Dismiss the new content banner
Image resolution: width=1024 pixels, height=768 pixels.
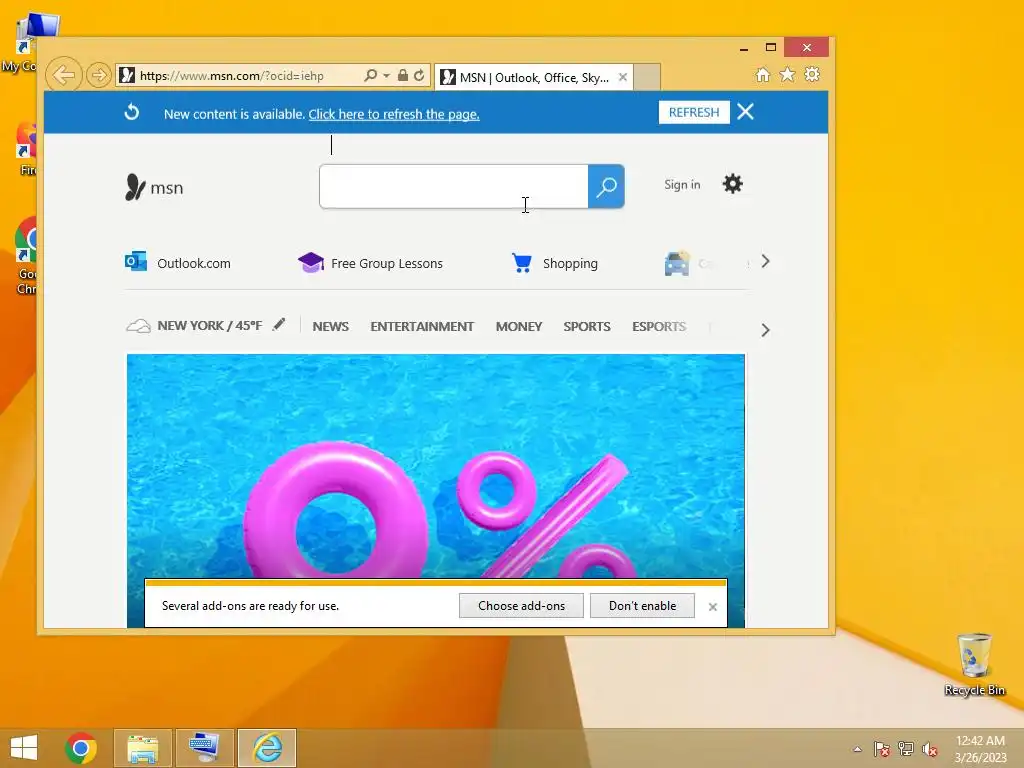tap(745, 112)
